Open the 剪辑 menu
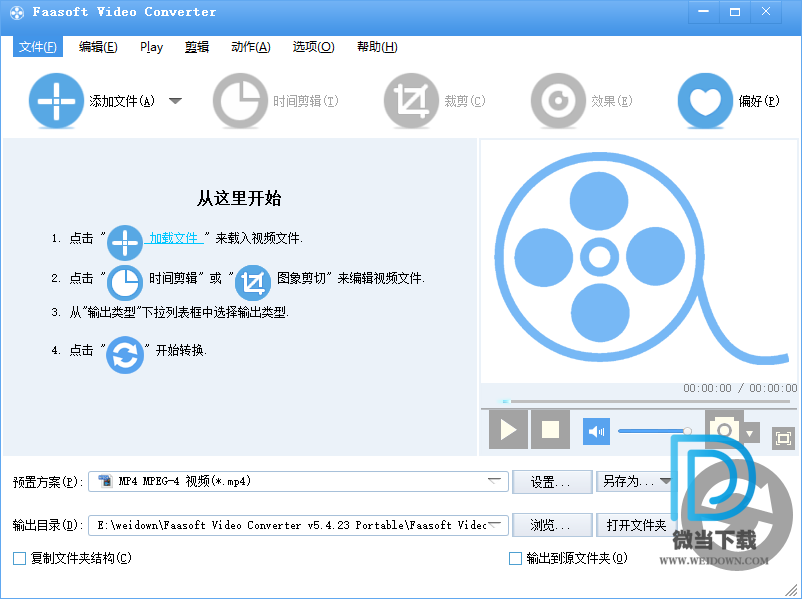 coord(197,47)
